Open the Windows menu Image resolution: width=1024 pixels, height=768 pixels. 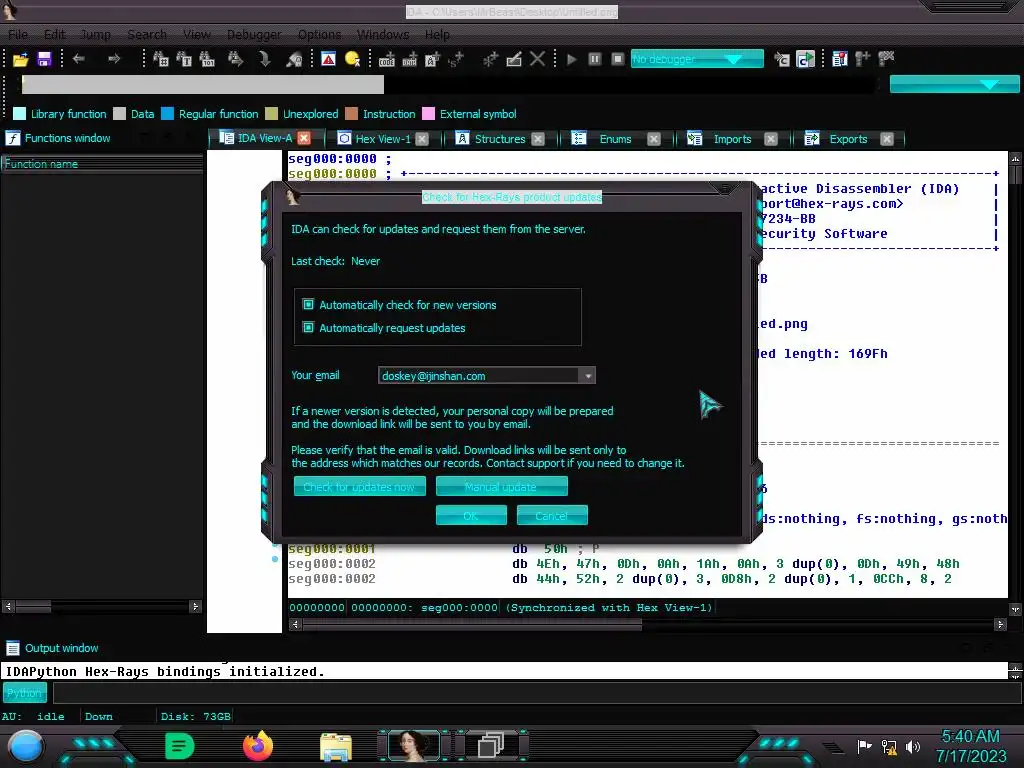[x=383, y=34]
